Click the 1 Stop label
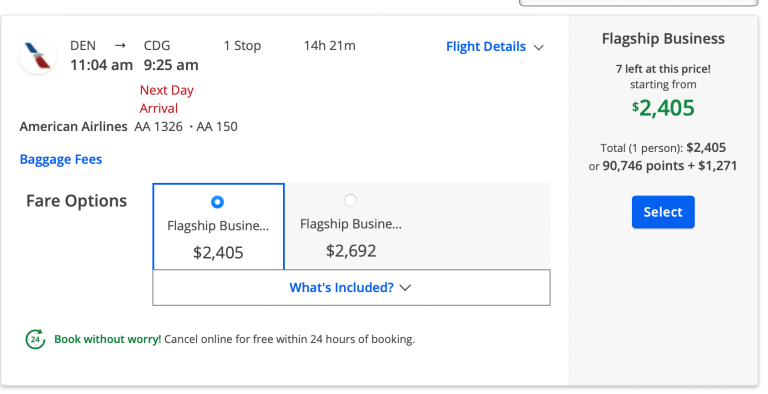768x394 pixels. pos(242,46)
